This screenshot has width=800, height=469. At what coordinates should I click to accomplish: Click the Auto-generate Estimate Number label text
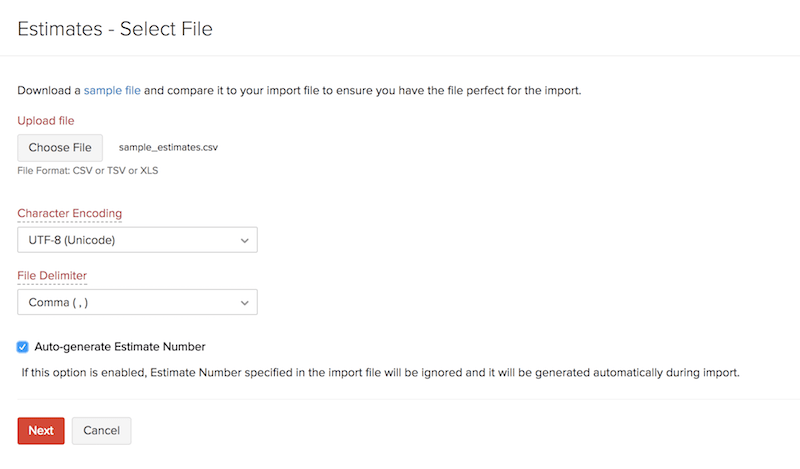point(120,347)
